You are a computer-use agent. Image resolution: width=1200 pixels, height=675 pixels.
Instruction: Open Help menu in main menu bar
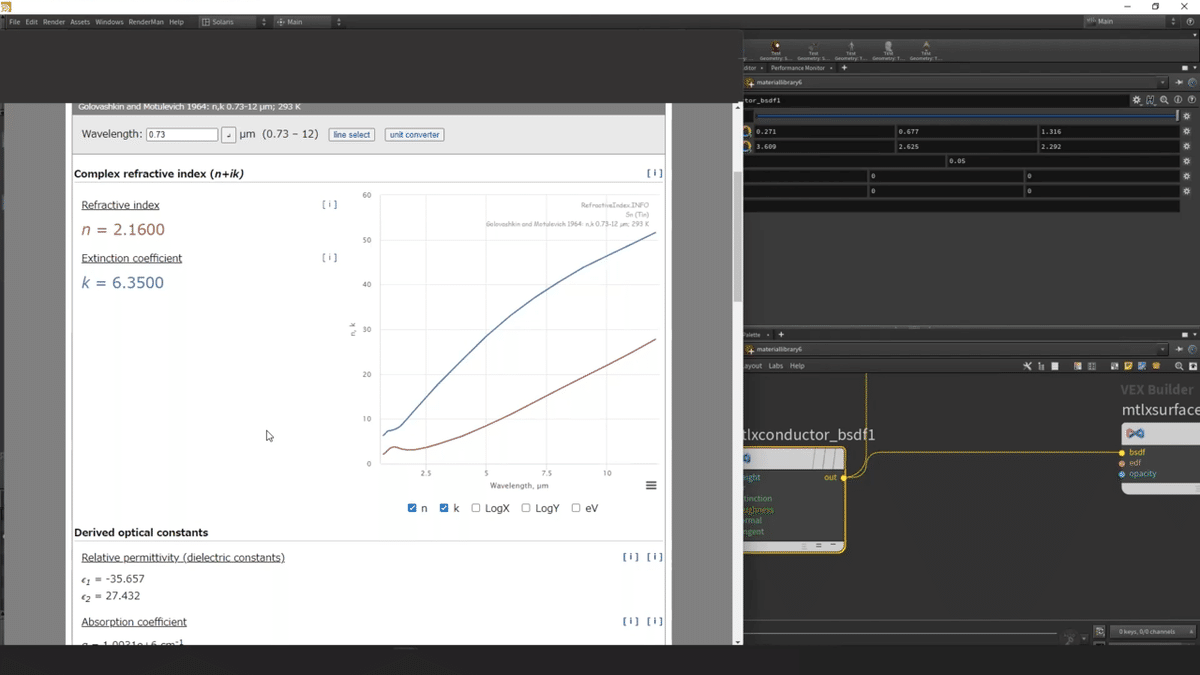pos(176,22)
